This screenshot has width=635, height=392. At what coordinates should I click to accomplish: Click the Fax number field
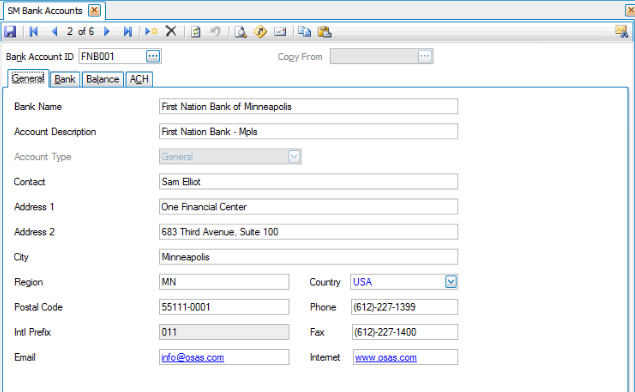[x=405, y=332]
